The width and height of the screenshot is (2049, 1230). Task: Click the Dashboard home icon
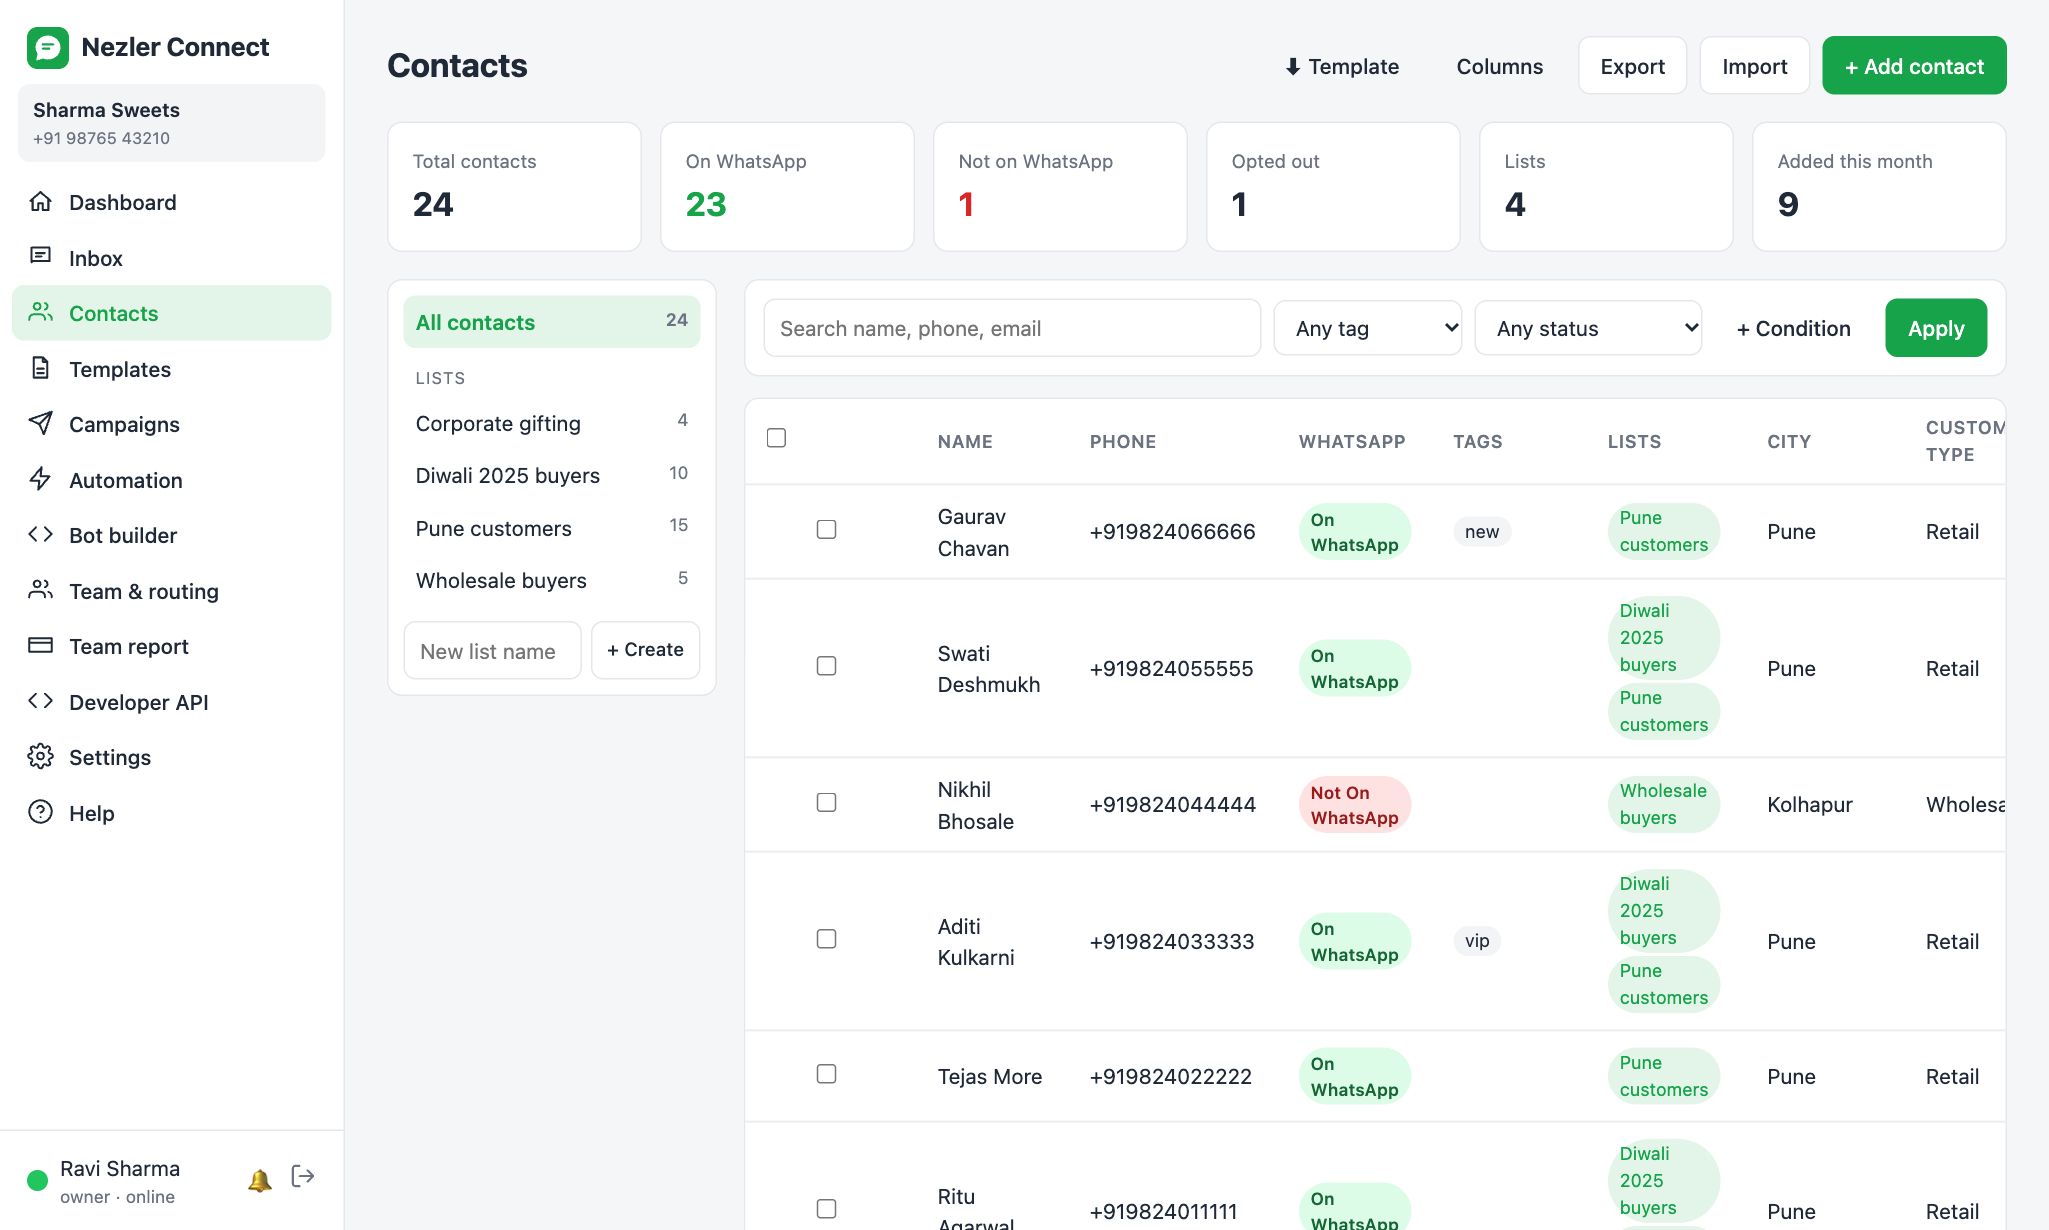[x=40, y=201]
